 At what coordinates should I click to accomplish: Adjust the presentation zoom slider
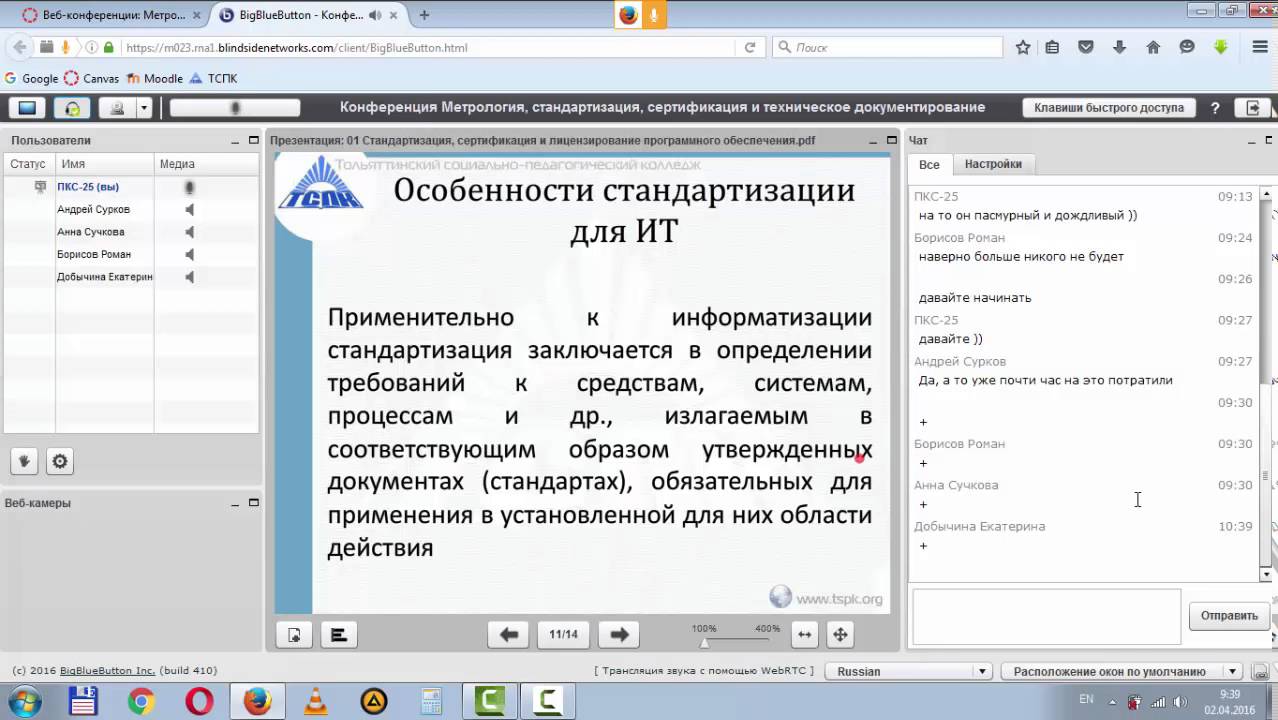click(x=704, y=642)
